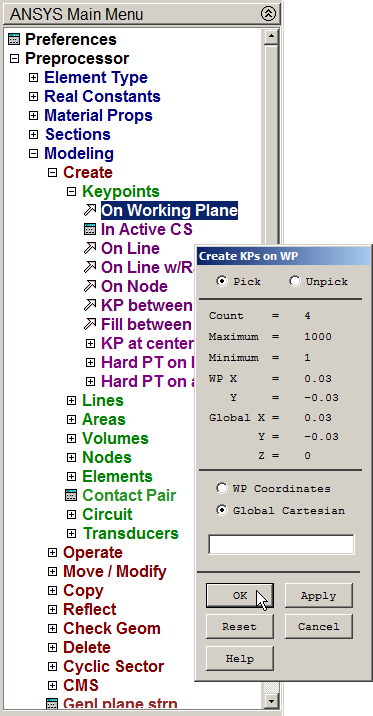Click the arrow icon beside On Line w/Ratio
Image resolution: width=373 pixels, height=716 pixels.
[x=90, y=267]
